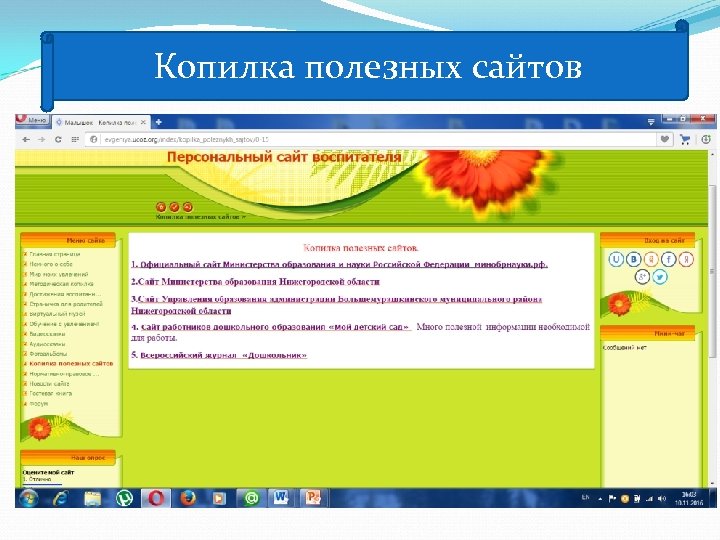Open the Speed Dial grid icon
The height and width of the screenshot is (540, 720).
click(x=75, y=140)
